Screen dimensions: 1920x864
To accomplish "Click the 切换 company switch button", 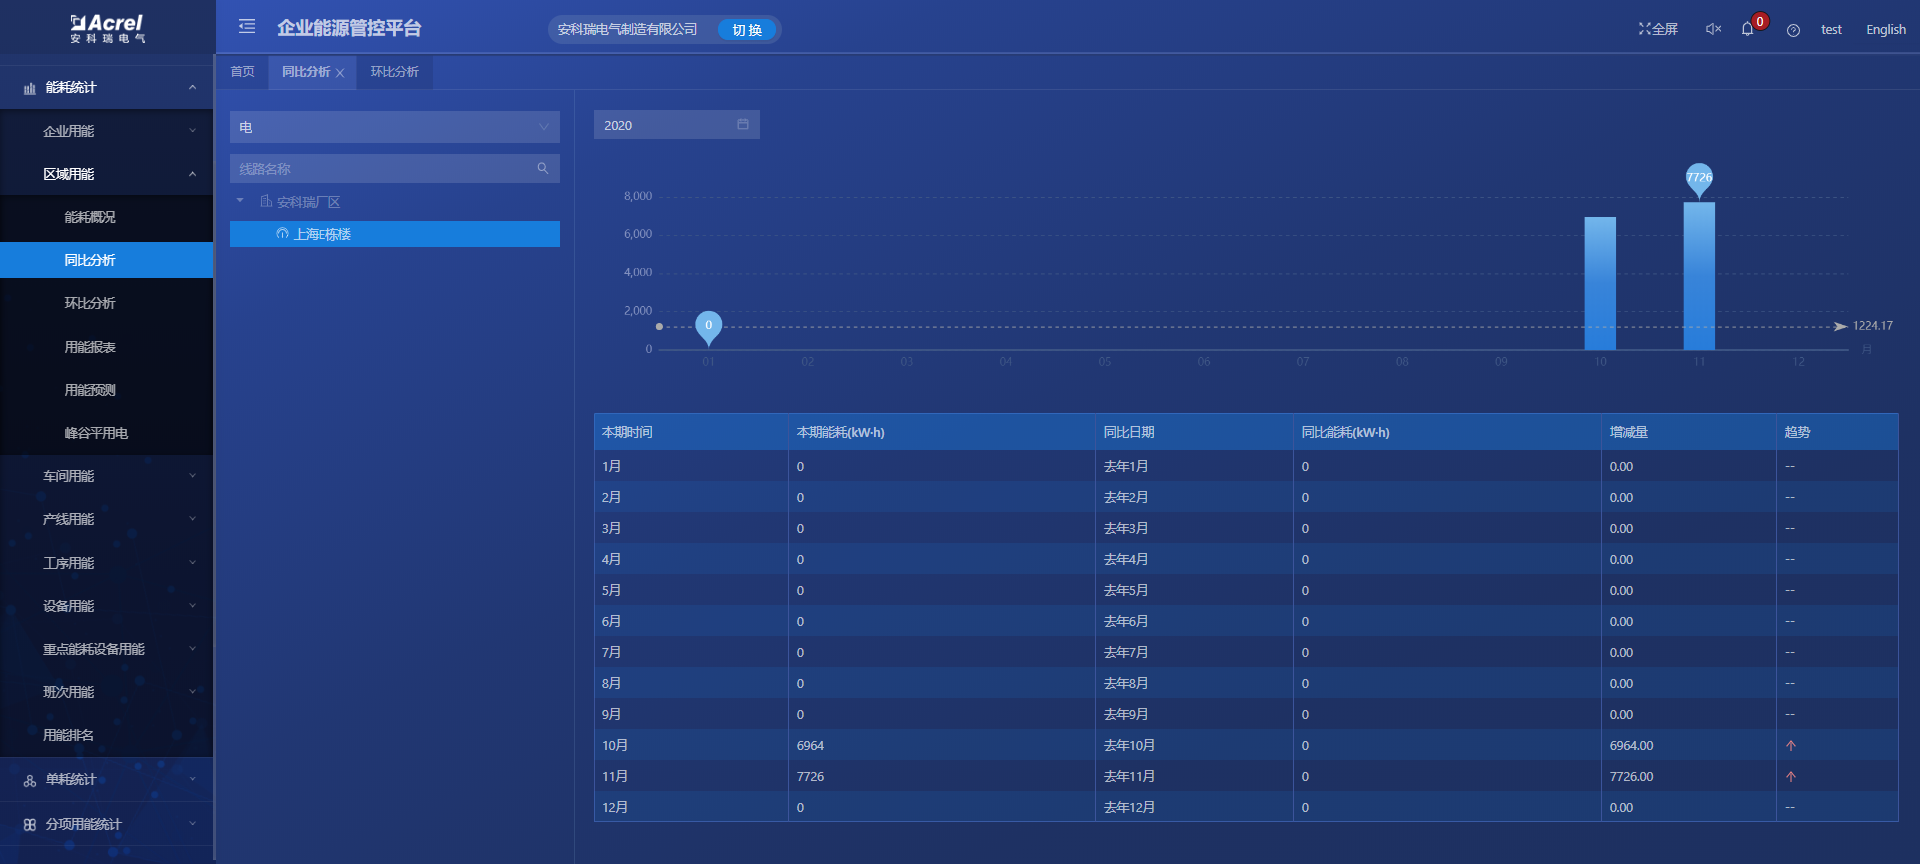I will coord(747,30).
